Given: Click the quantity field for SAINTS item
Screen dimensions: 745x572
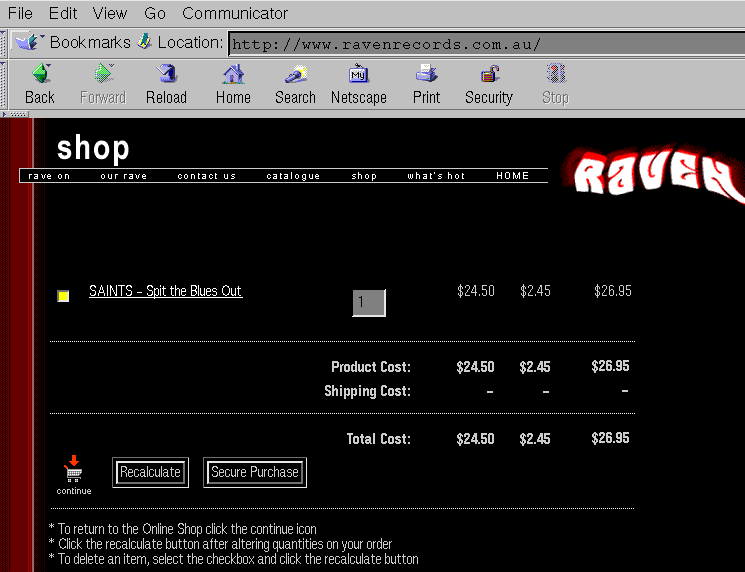Looking at the screenshot, I should pos(368,302).
